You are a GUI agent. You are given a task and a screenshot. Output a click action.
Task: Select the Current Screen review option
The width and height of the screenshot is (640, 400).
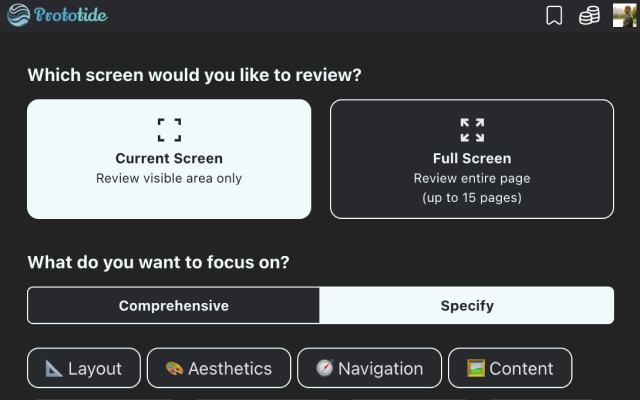click(169, 159)
